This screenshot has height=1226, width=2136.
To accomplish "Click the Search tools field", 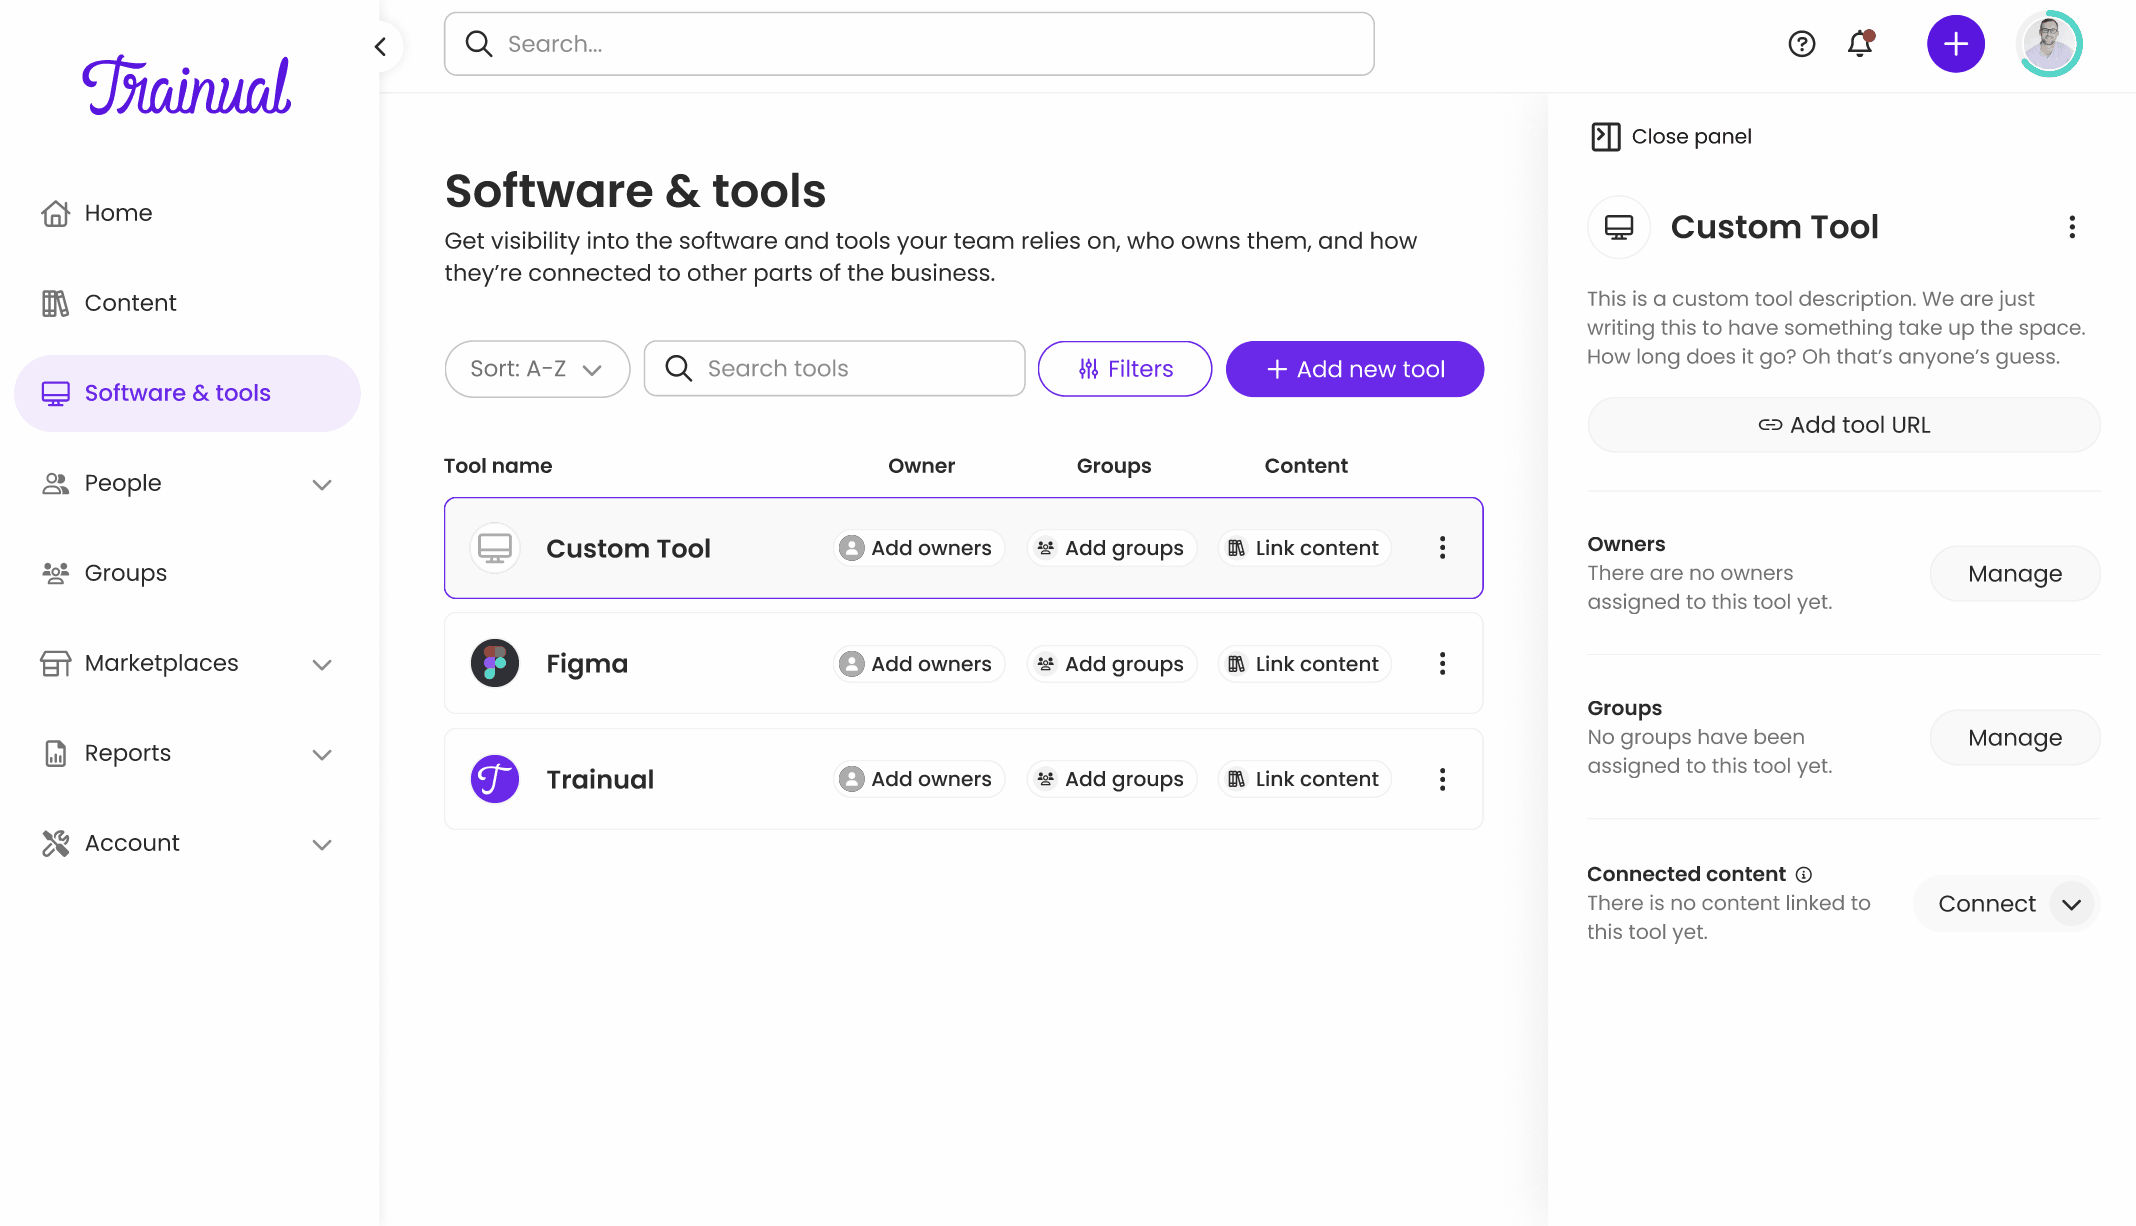I will click(x=834, y=369).
